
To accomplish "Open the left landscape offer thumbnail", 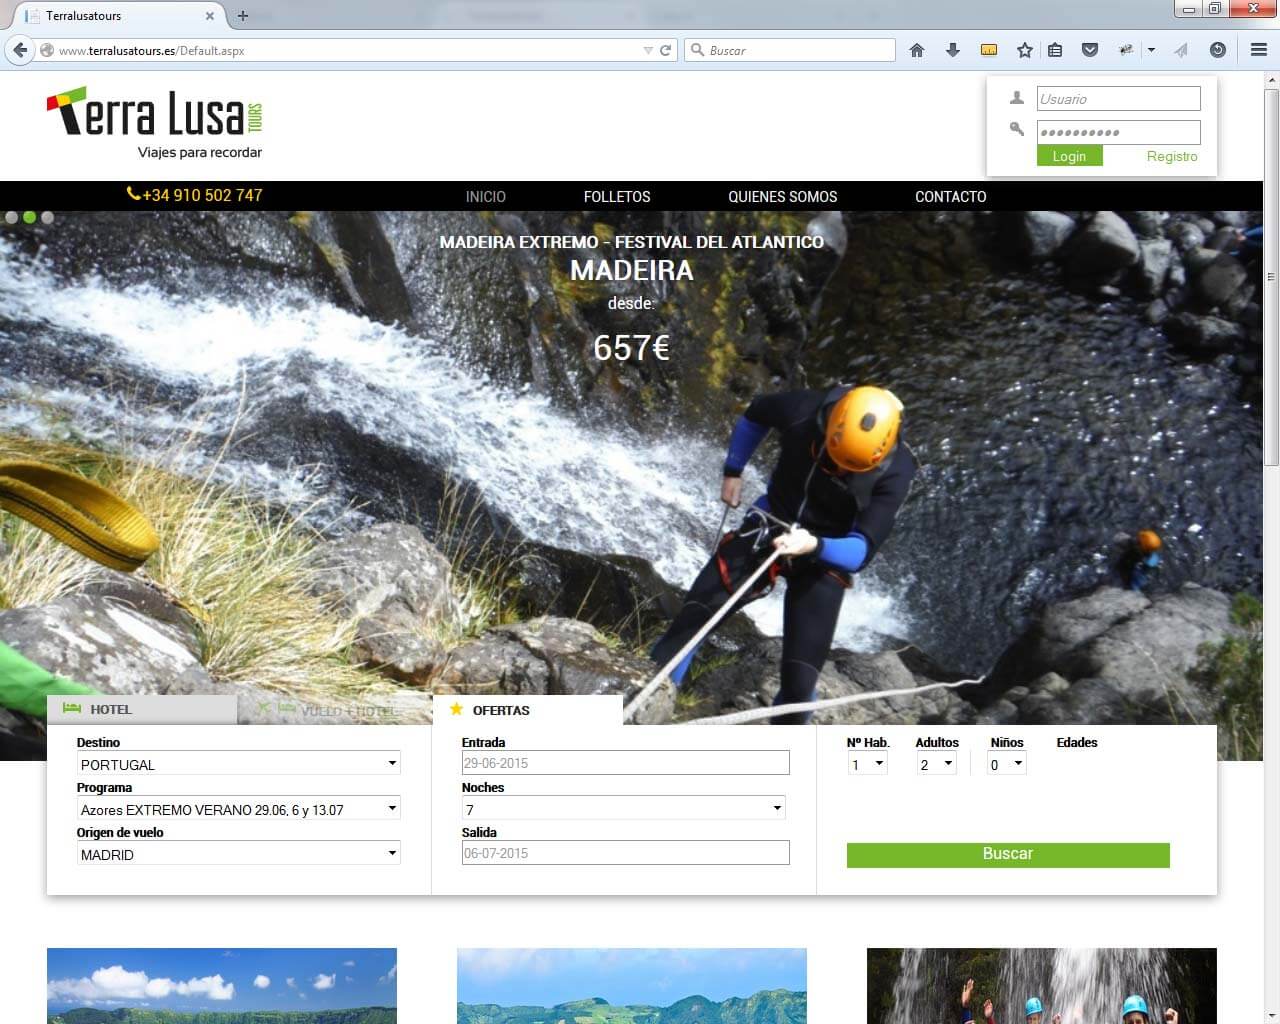I will (222, 986).
